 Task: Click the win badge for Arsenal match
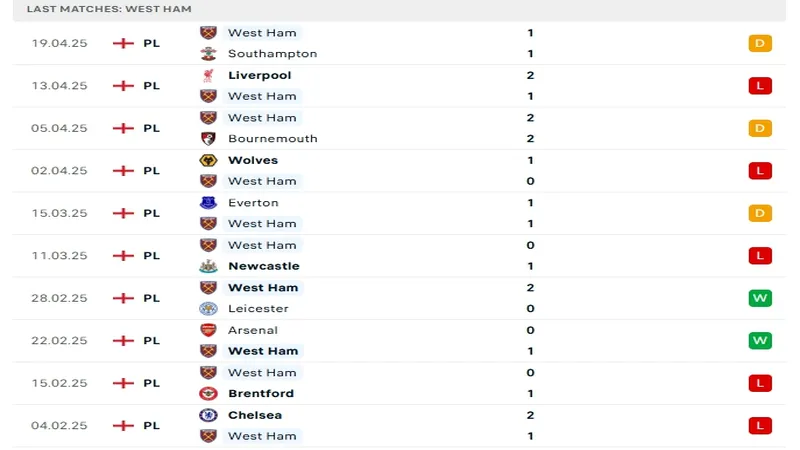760,341
